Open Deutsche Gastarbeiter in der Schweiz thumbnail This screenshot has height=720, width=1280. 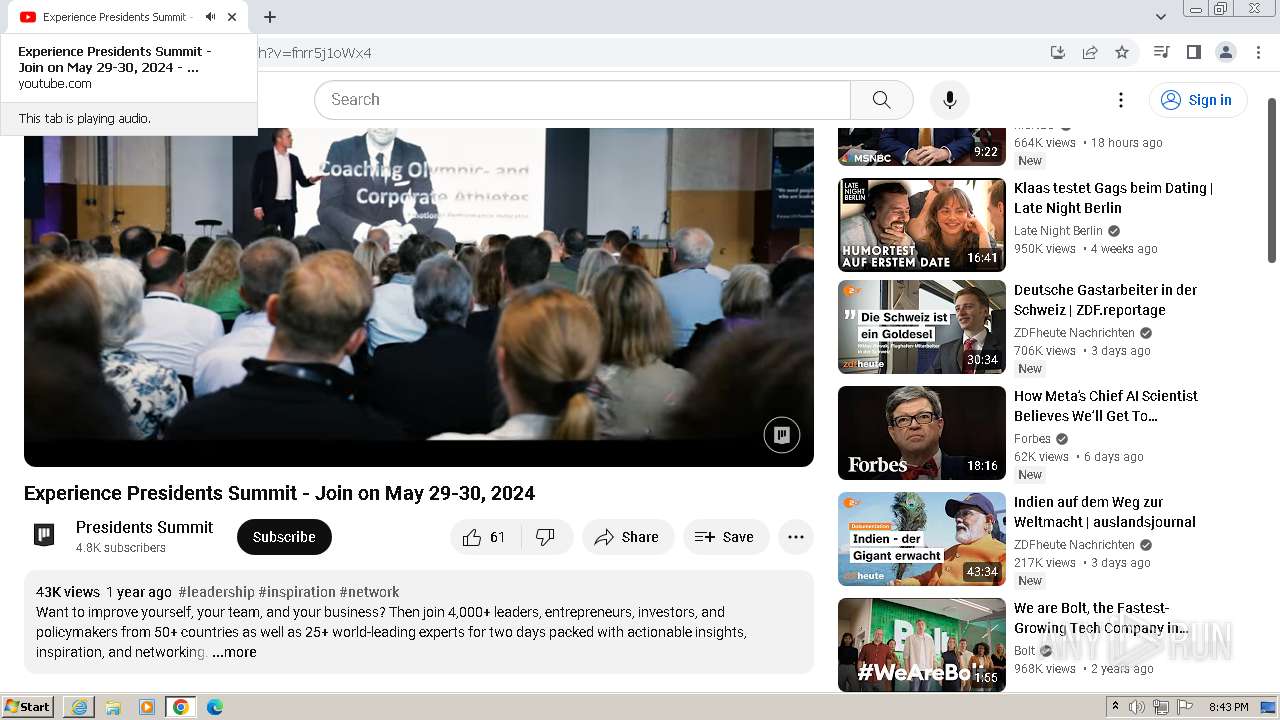click(922, 327)
